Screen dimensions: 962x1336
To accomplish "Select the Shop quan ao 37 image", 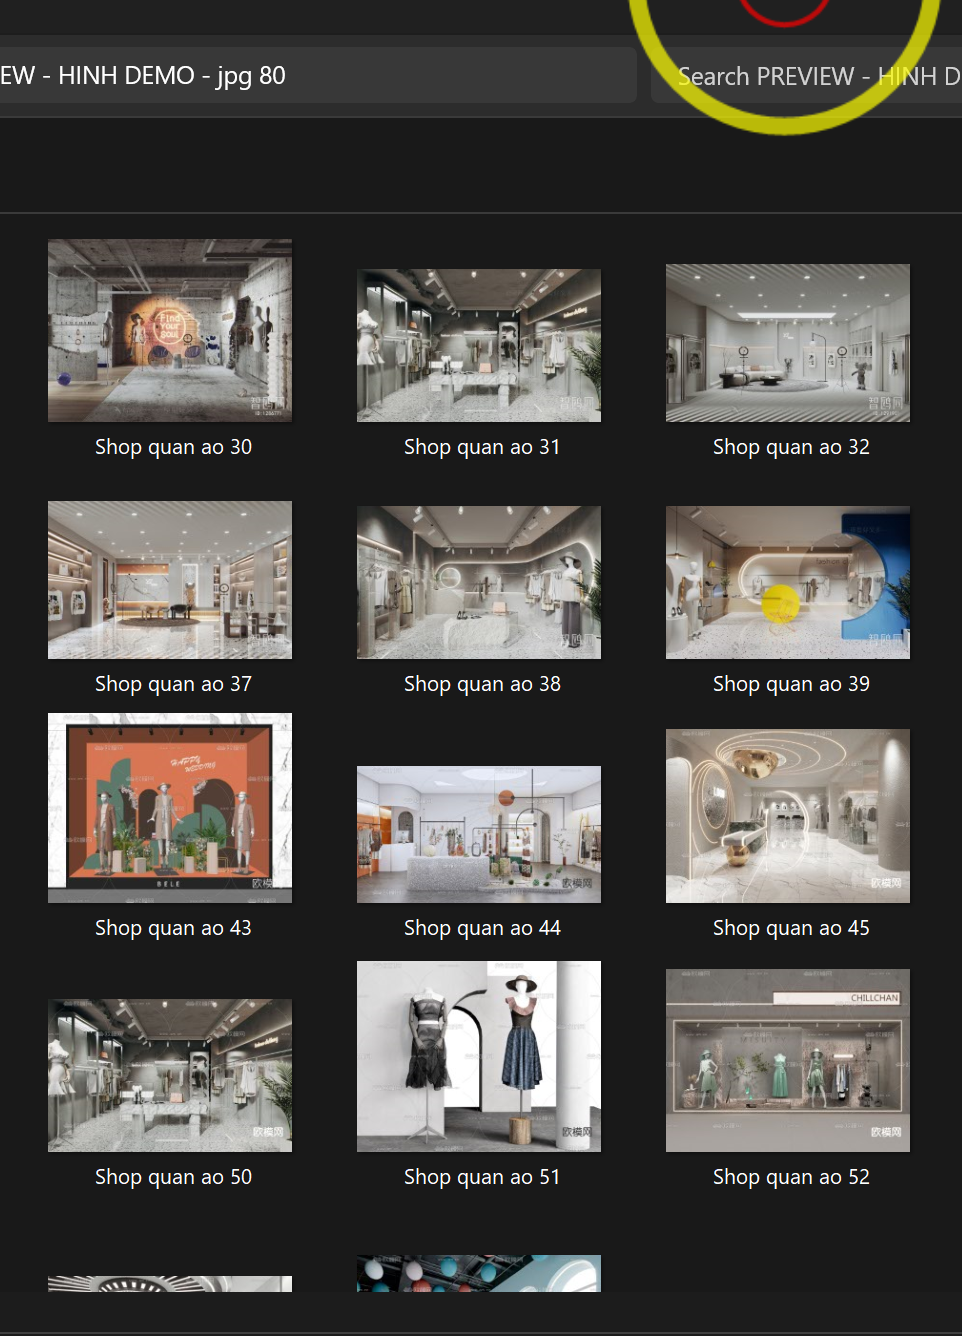I will click(x=170, y=580).
